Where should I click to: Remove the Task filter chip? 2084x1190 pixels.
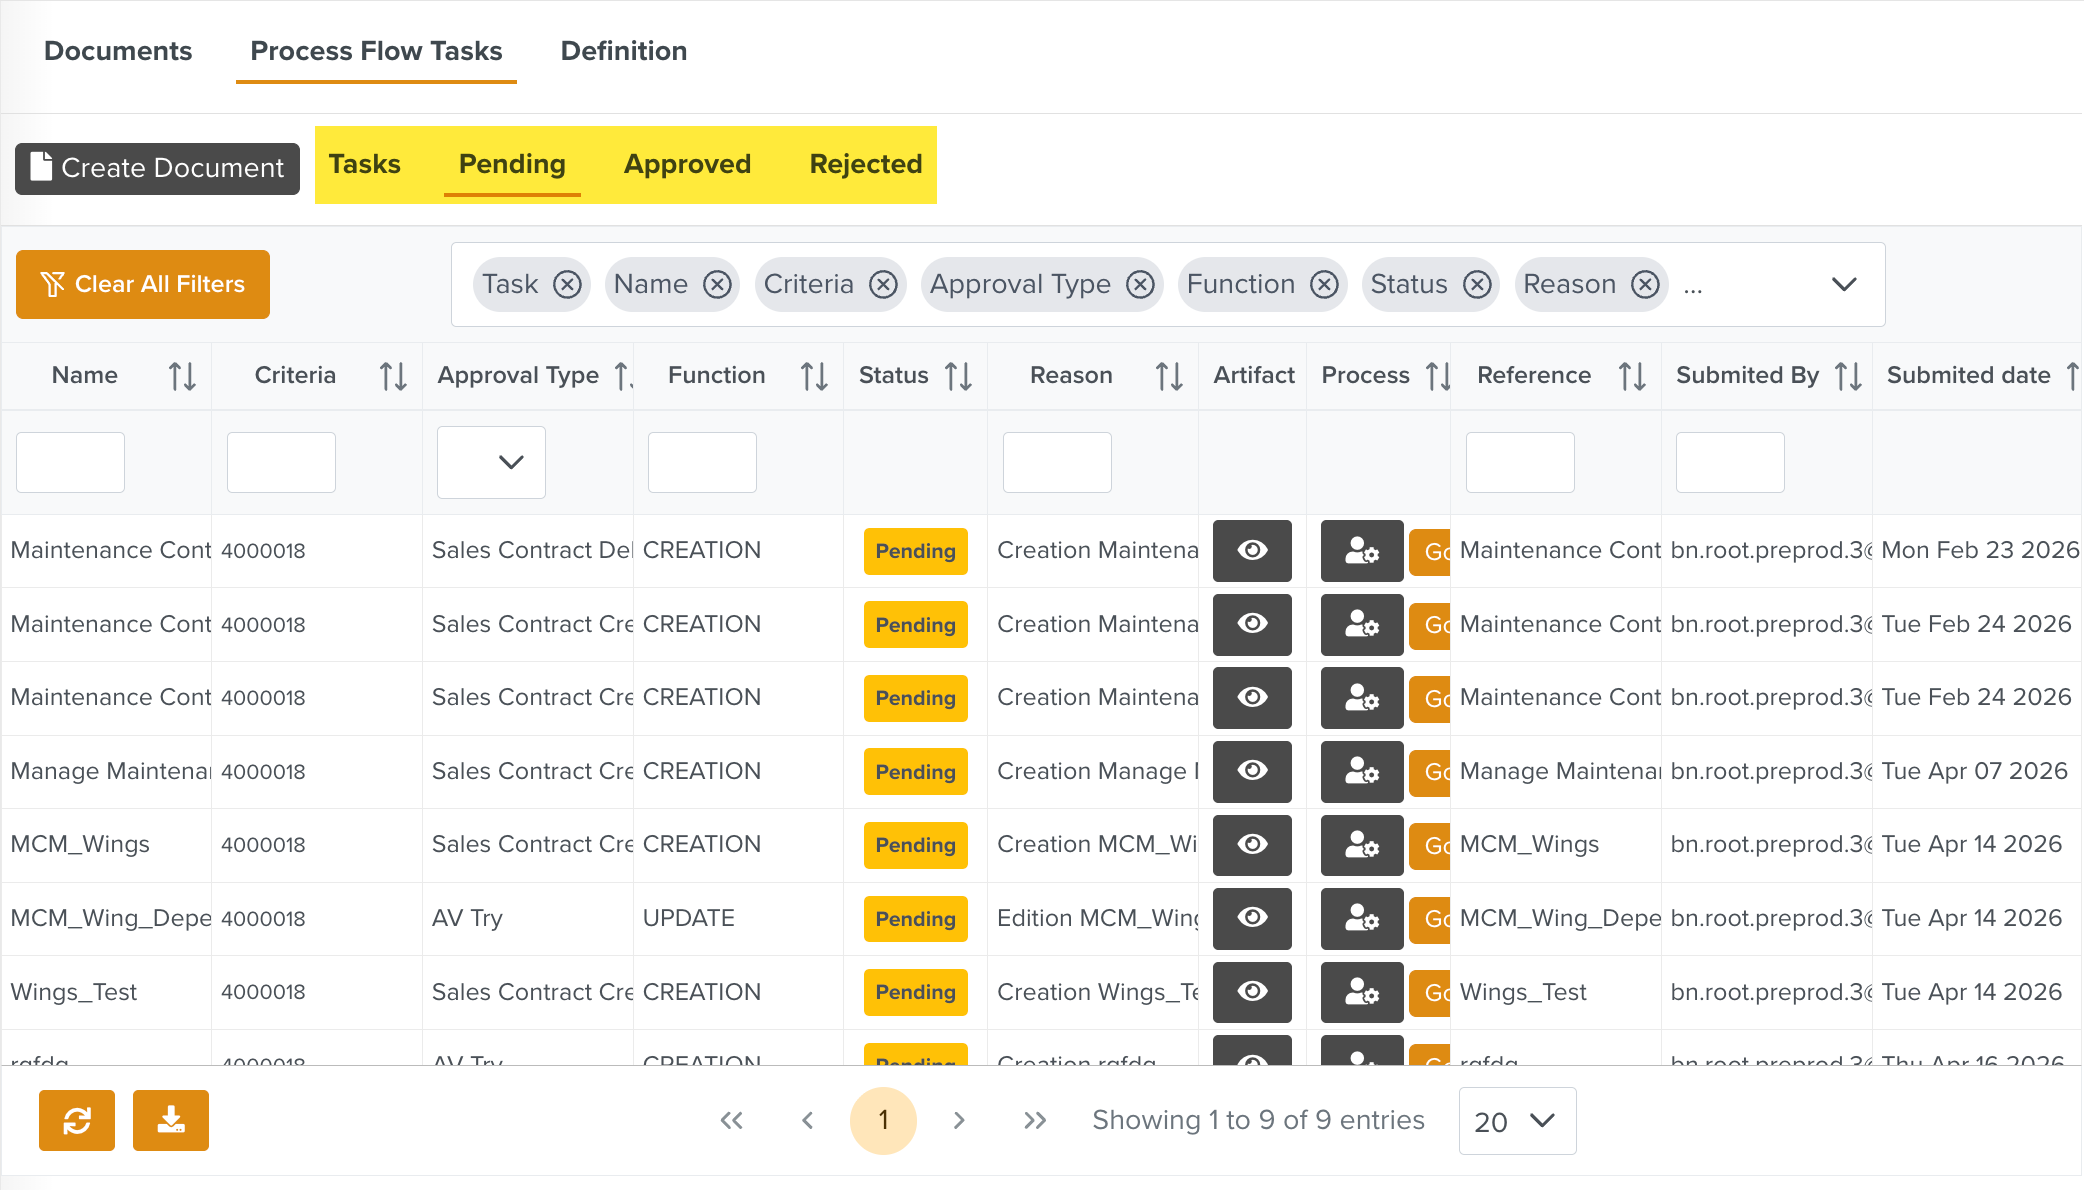(x=567, y=285)
